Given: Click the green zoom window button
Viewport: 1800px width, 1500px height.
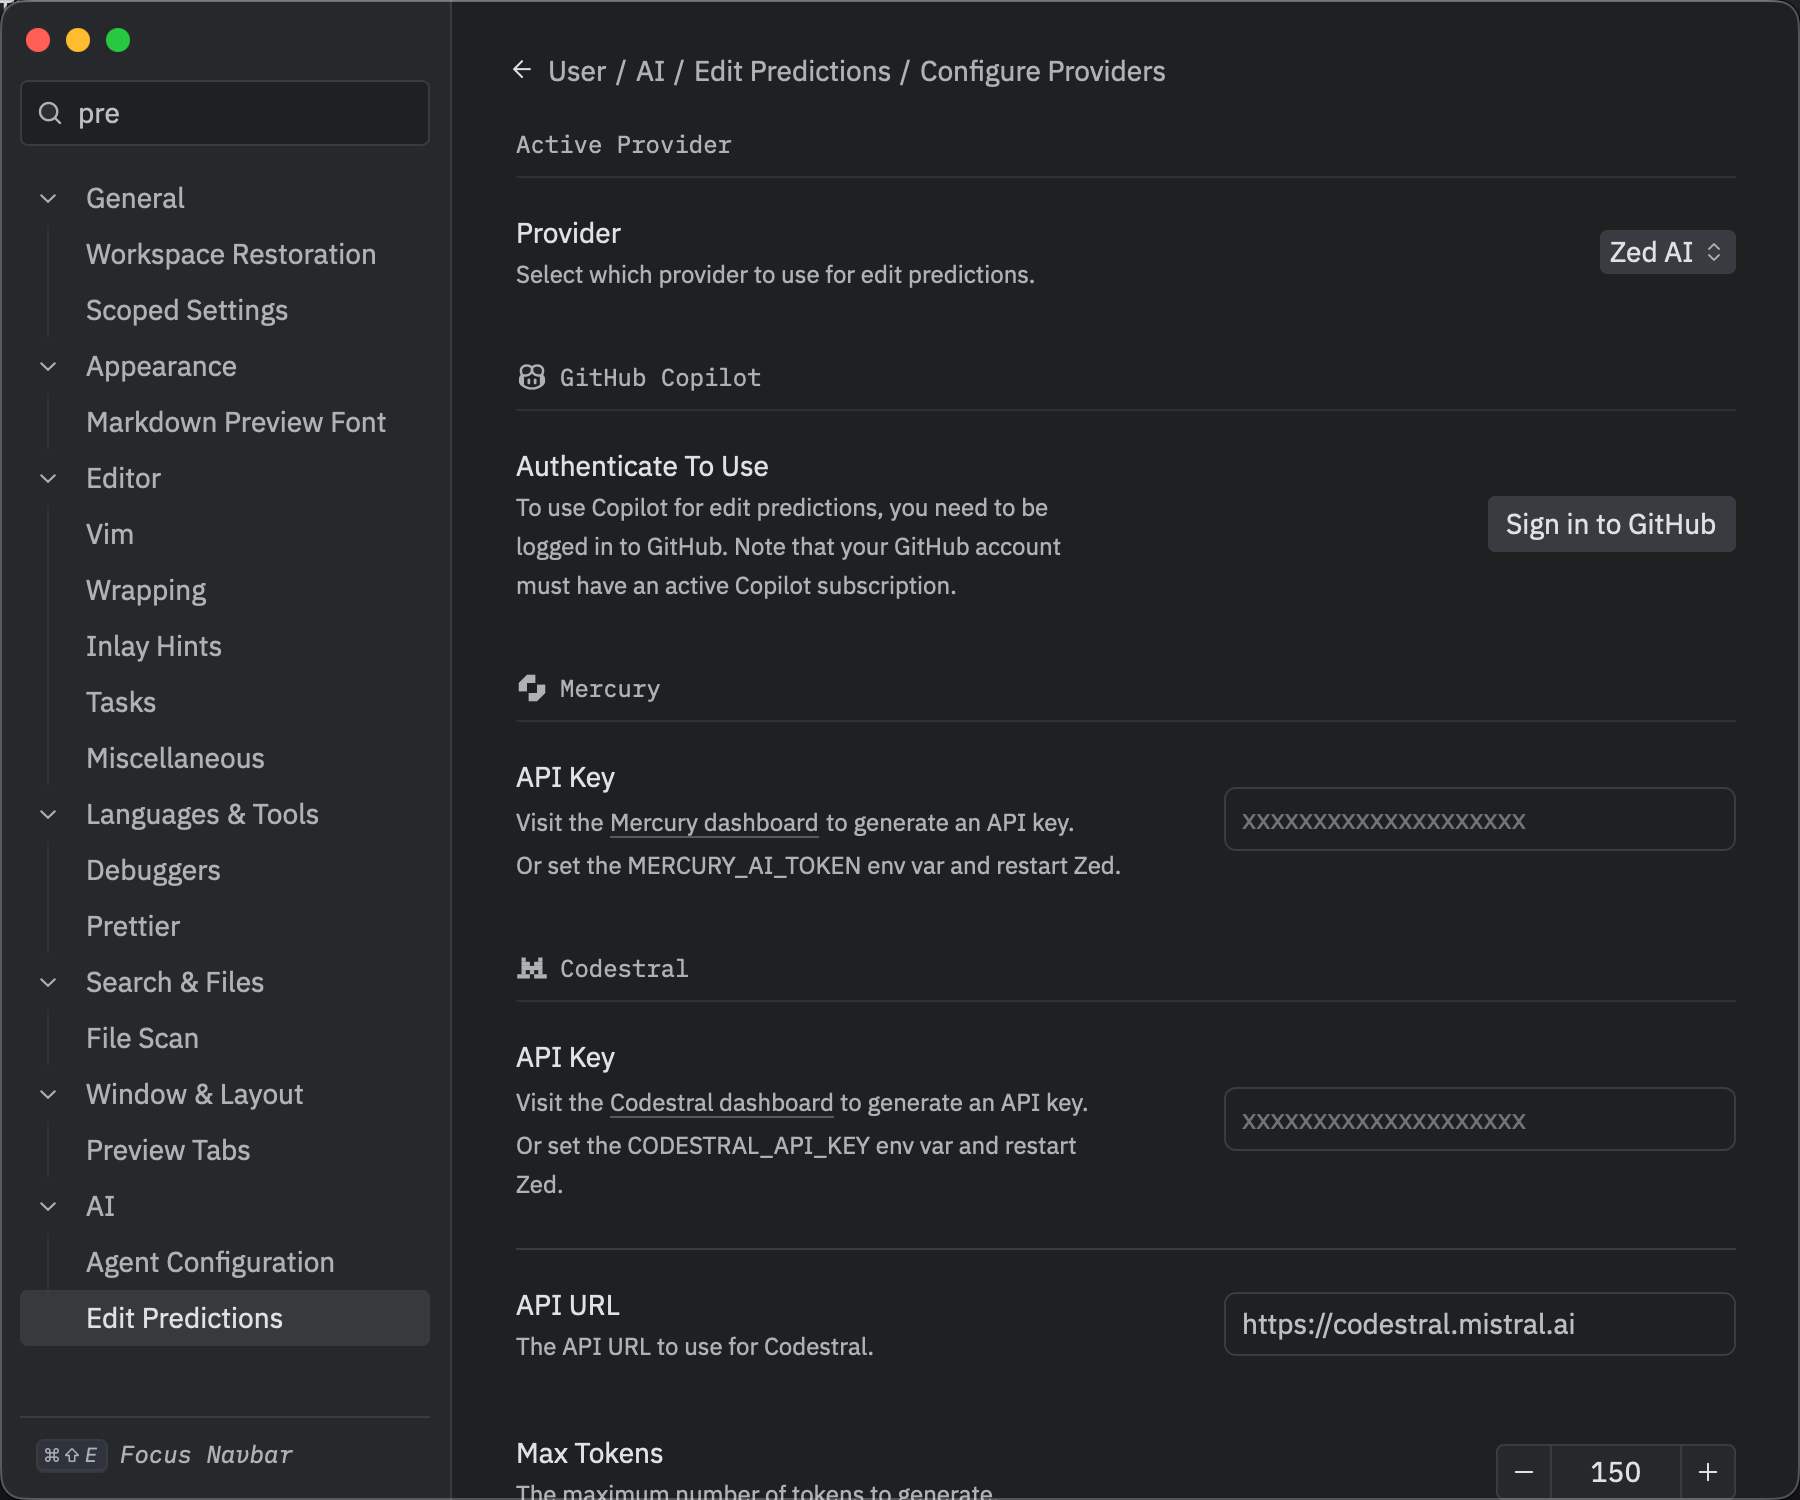Looking at the screenshot, I should pos(118,40).
